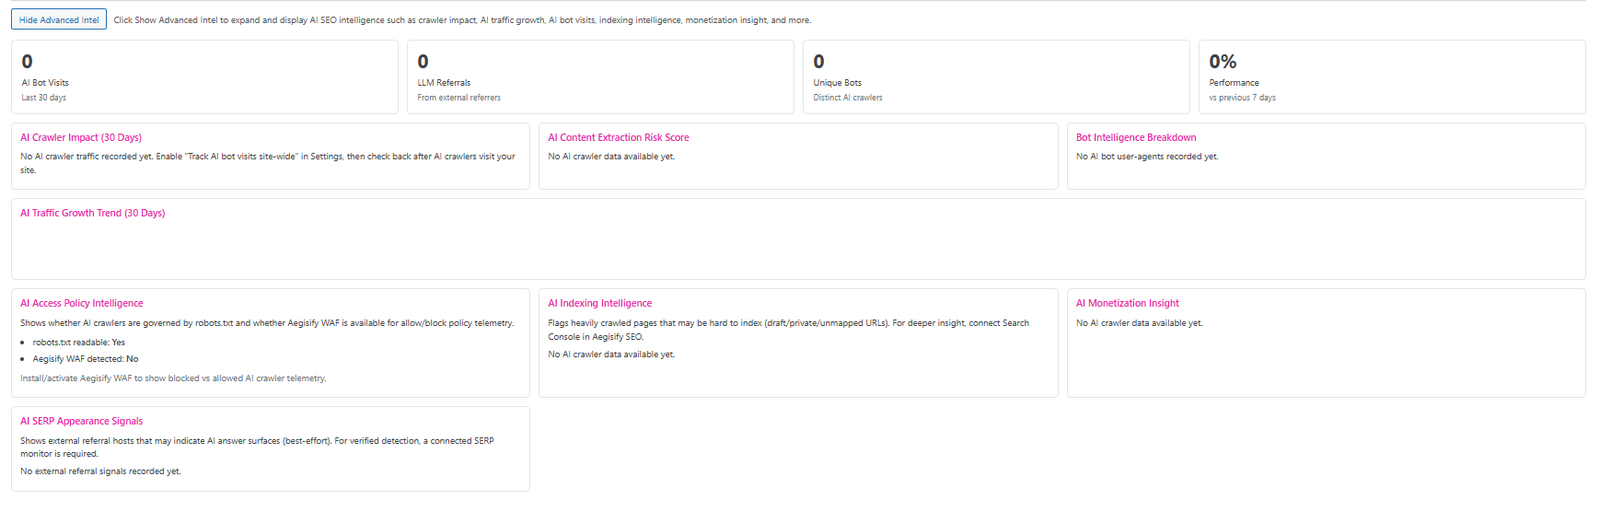Select the AI Access Policy Intelligence heading

click(x=81, y=304)
